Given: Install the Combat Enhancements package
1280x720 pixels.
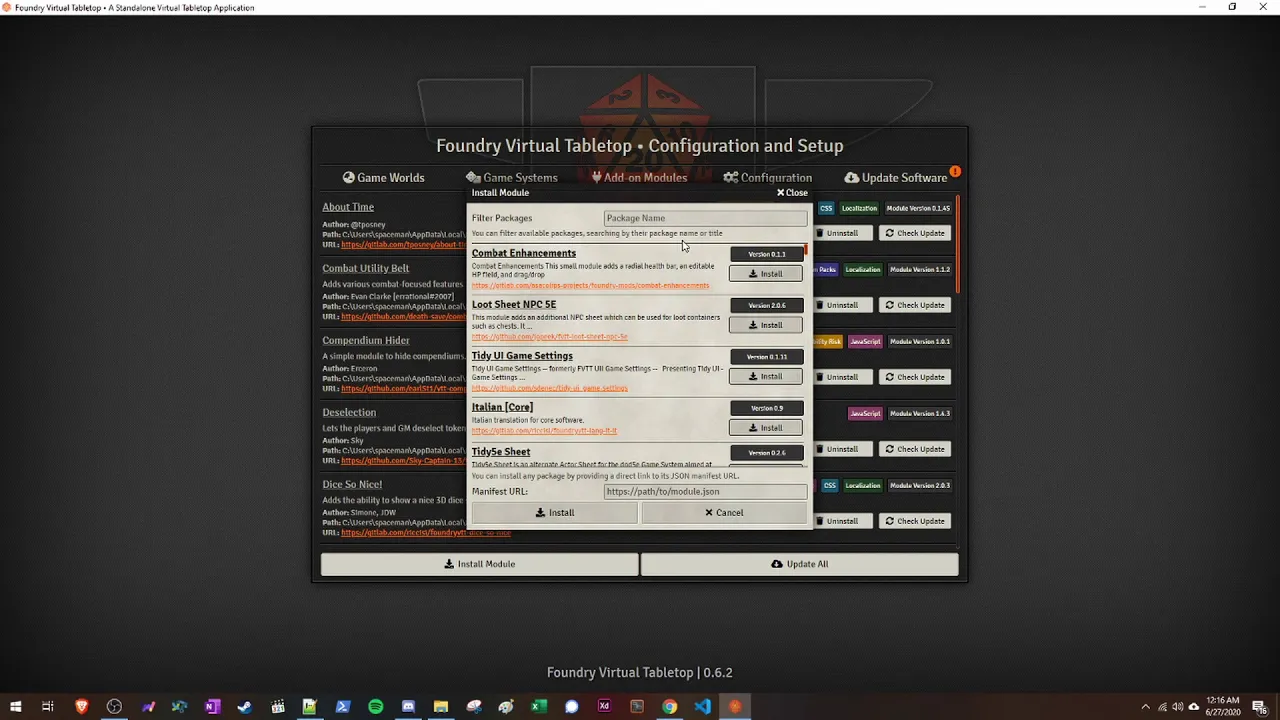Looking at the screenshot, I should click(766, 274).
